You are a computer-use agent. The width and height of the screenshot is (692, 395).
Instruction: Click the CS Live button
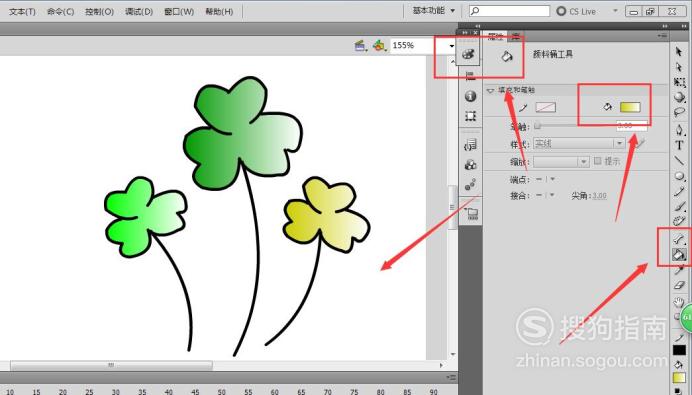coord(576,11)
